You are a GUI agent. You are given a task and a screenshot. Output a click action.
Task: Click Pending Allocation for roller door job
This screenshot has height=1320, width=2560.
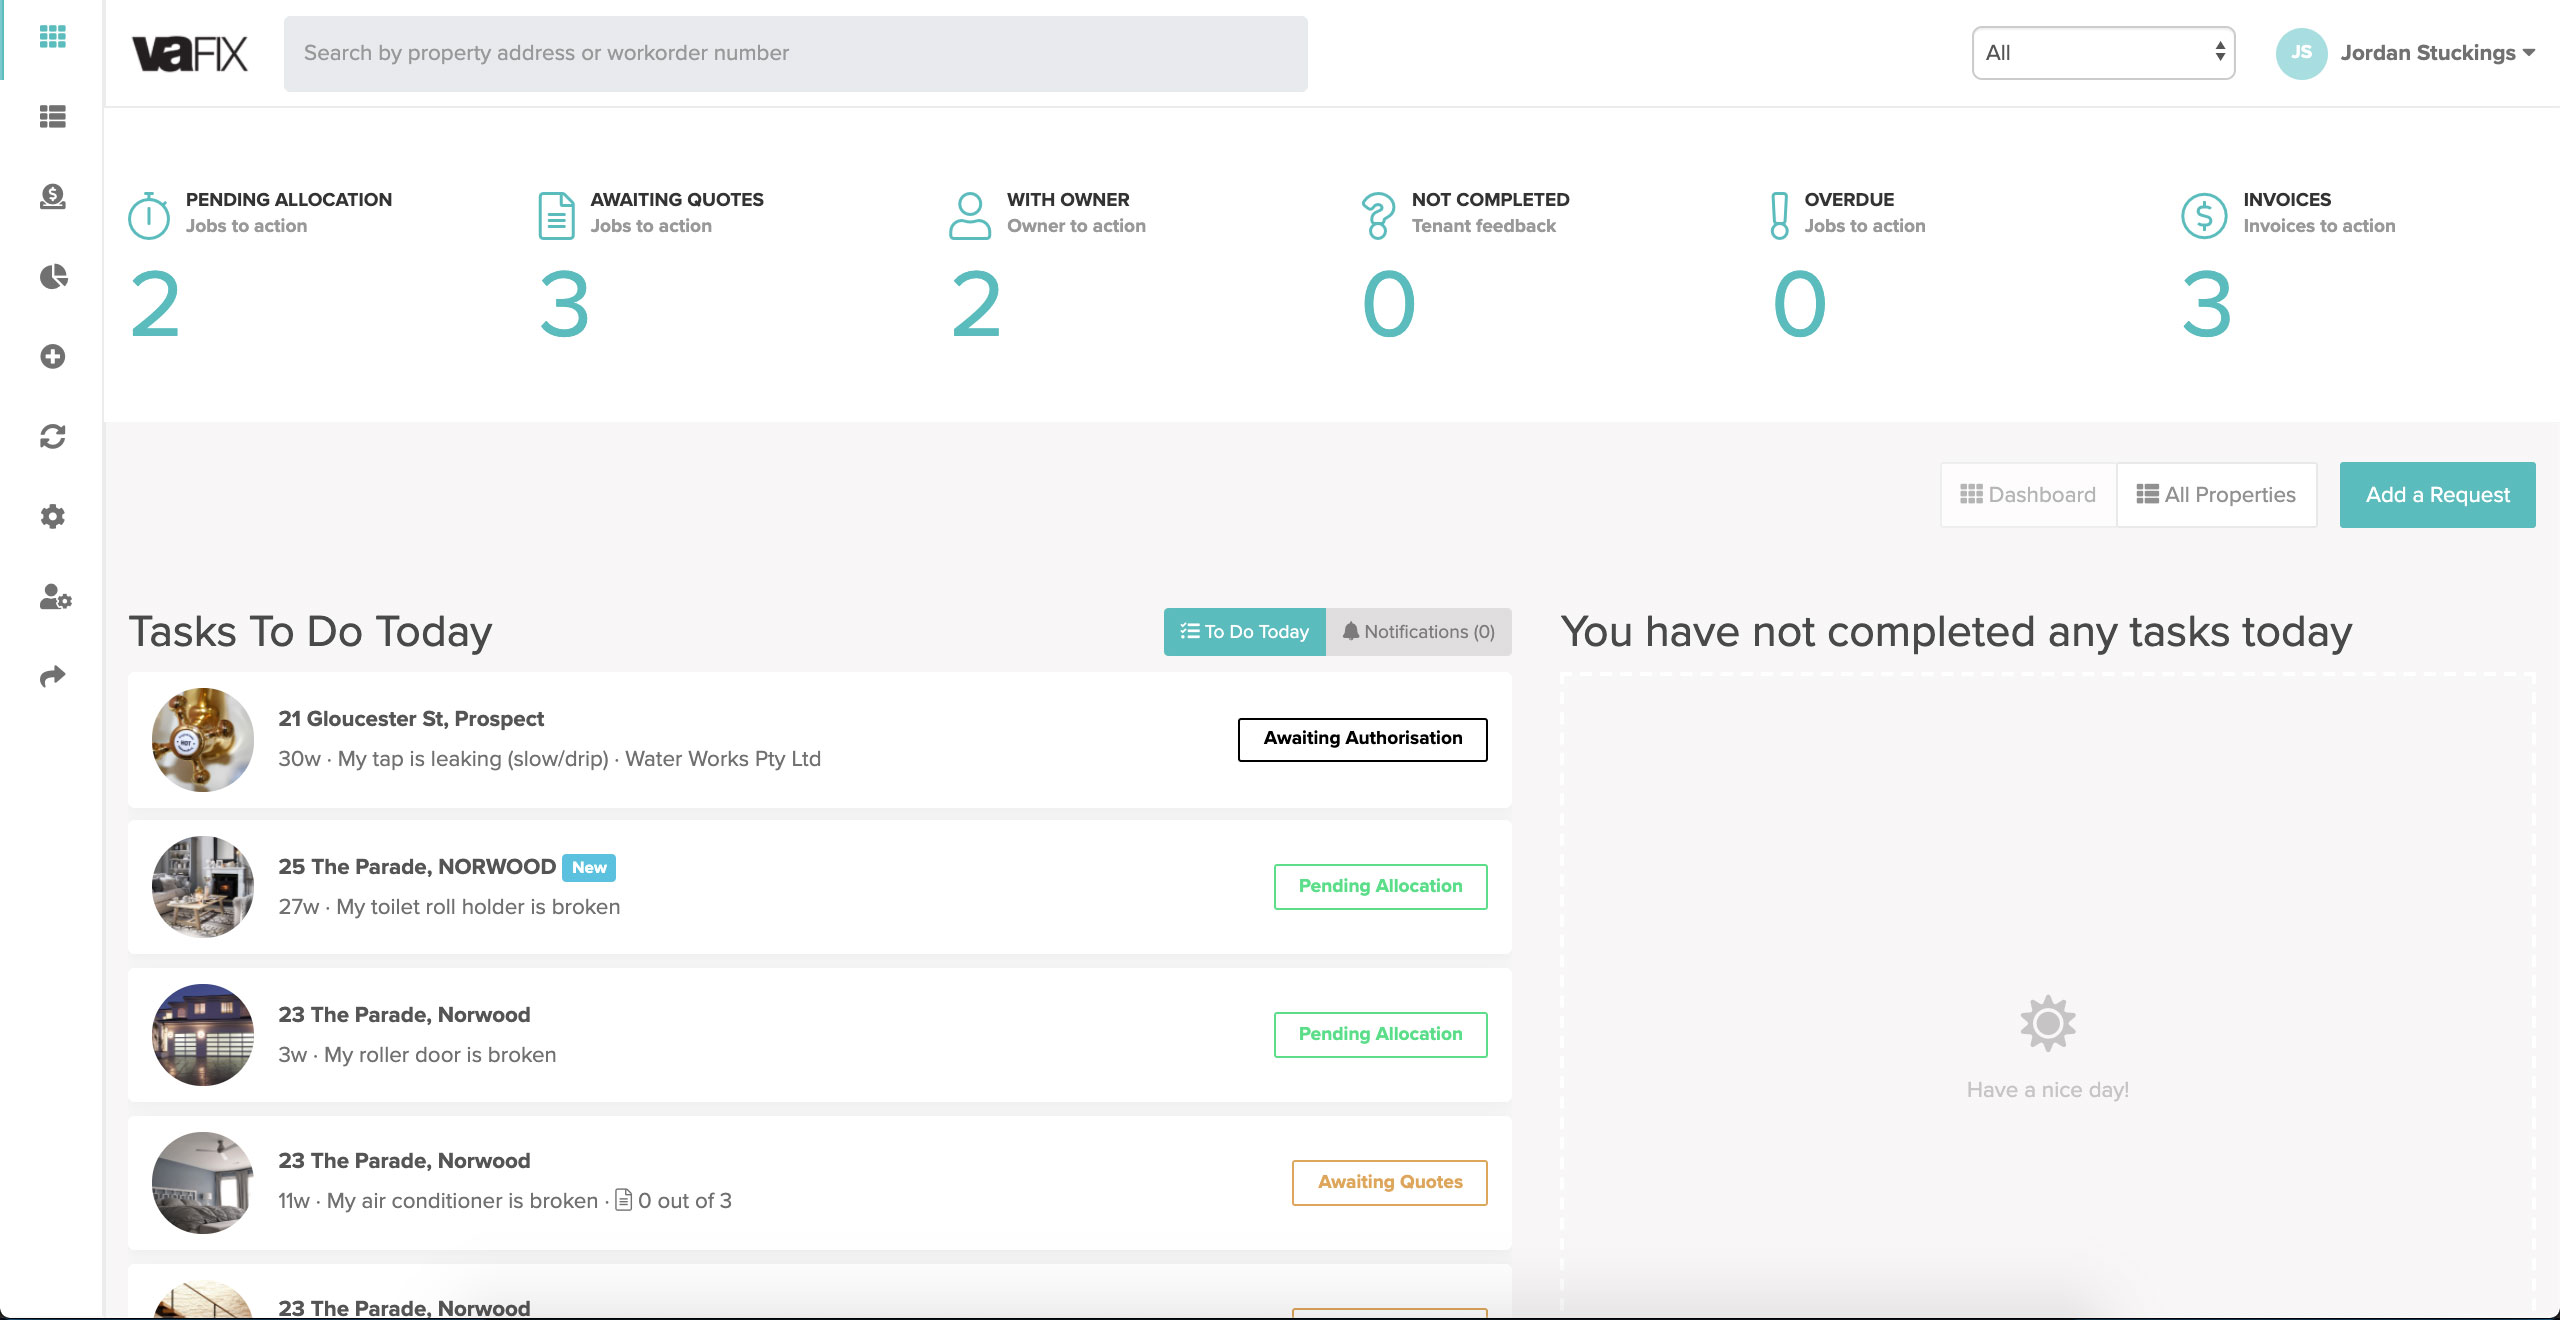pyautogui.click(x=1380, y=1035)
